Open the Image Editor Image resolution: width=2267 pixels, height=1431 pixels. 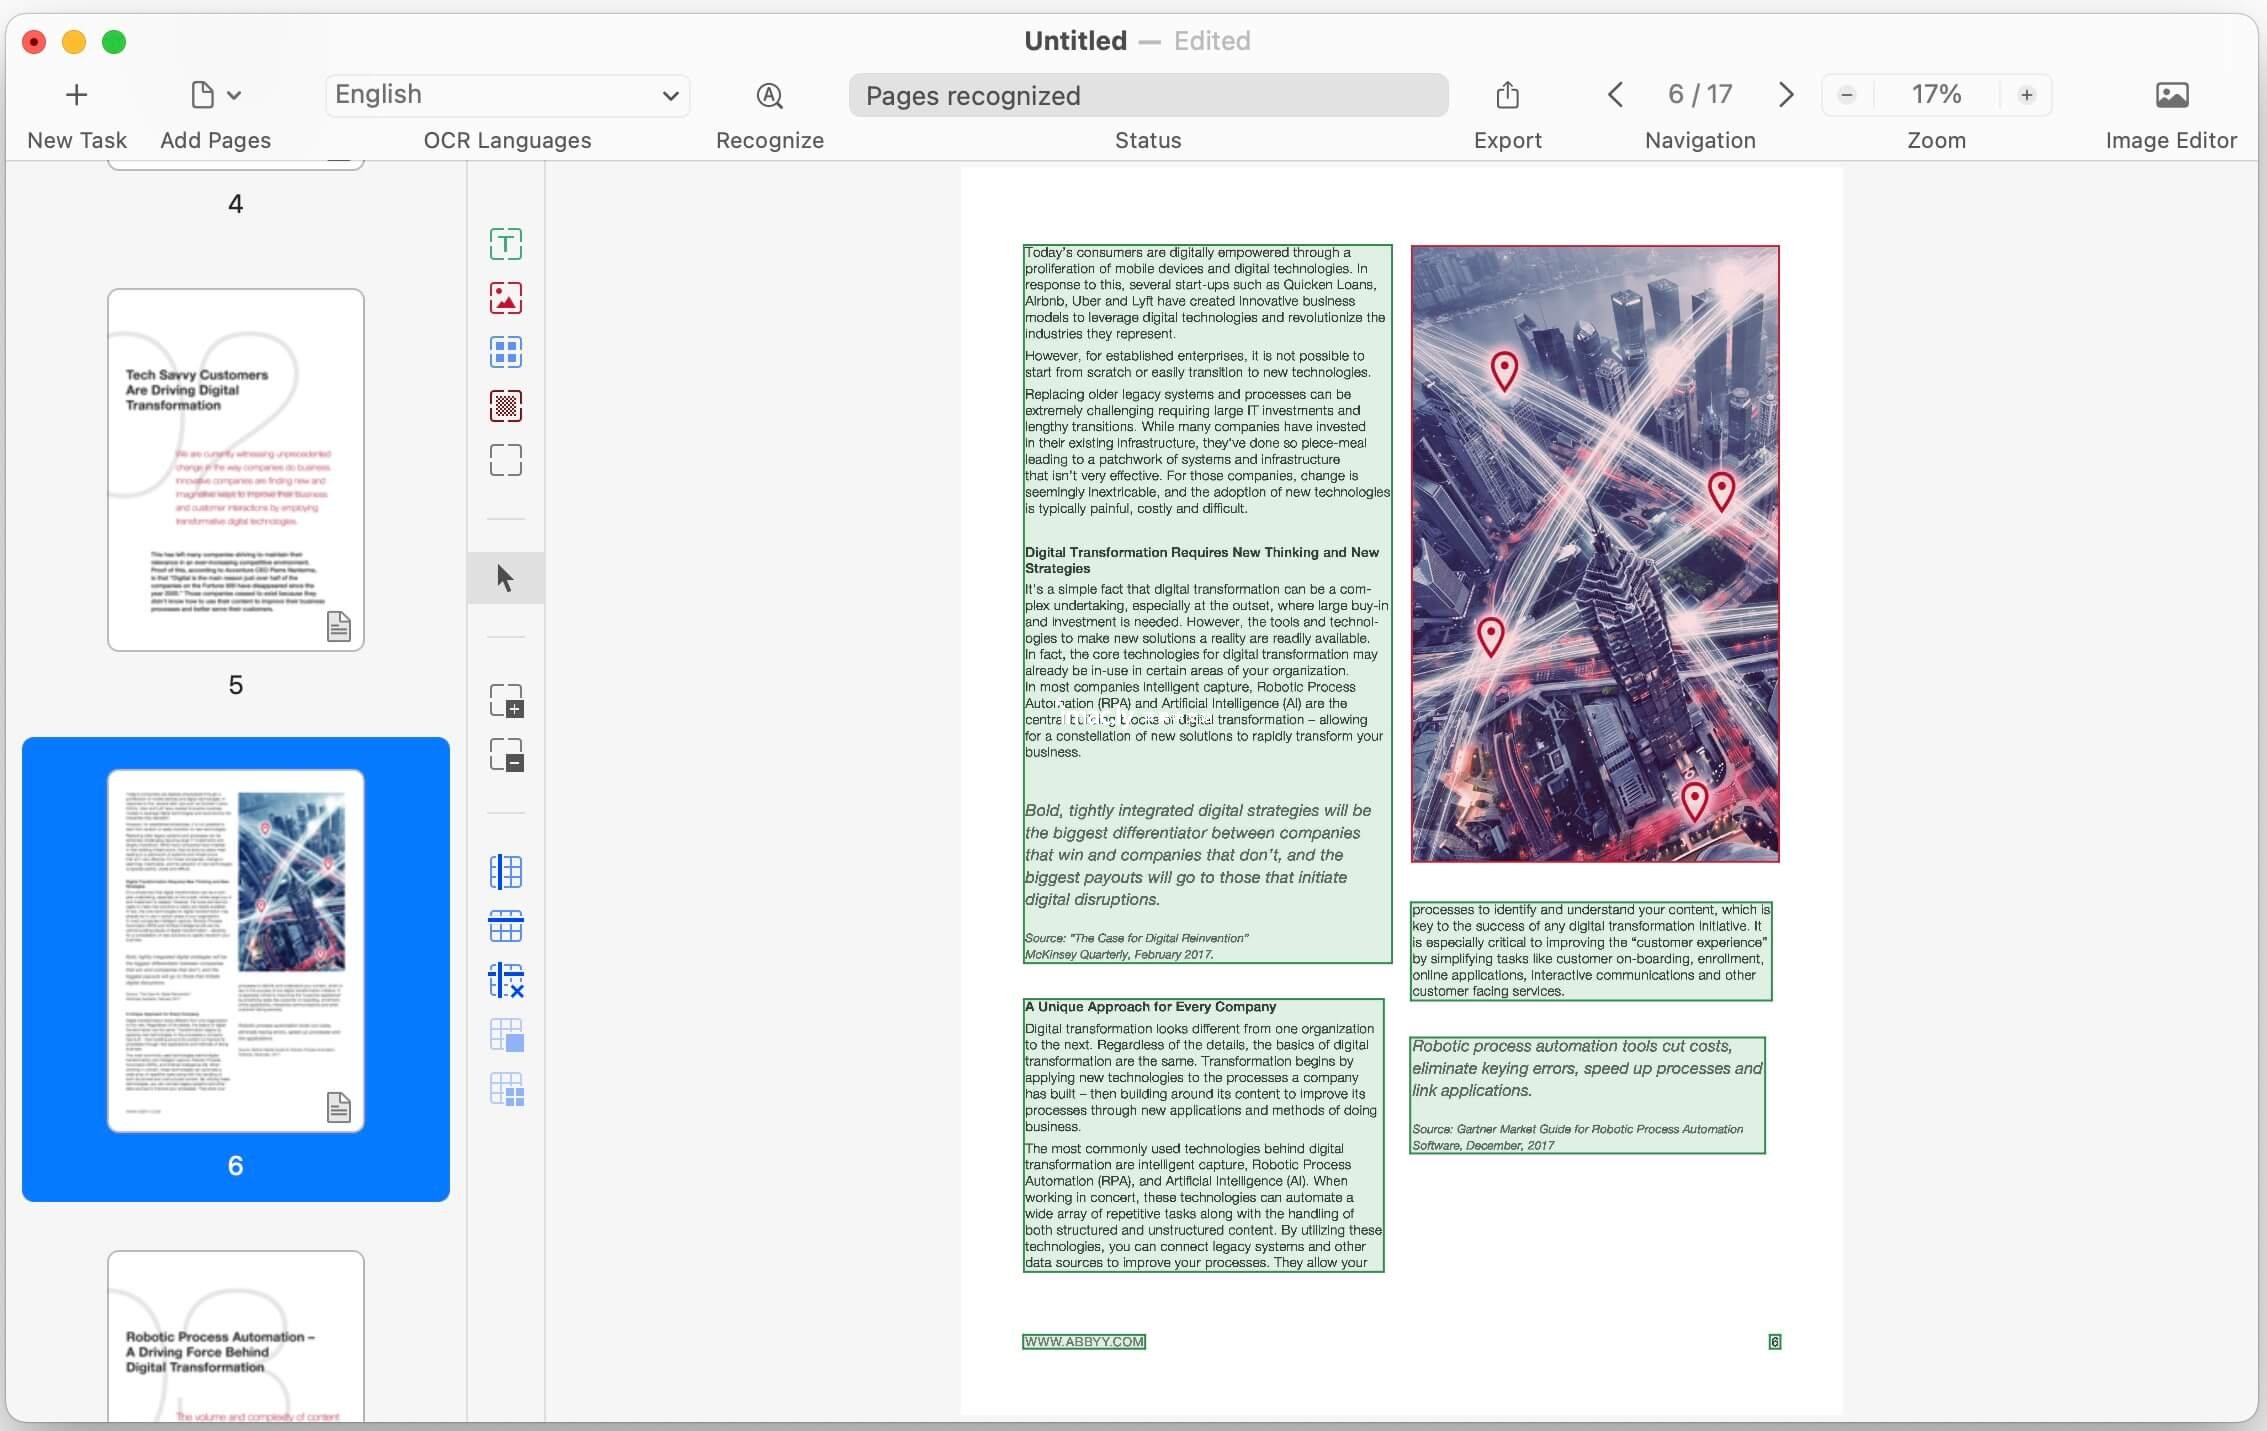pyautogui.click(x=2171, y=95)
